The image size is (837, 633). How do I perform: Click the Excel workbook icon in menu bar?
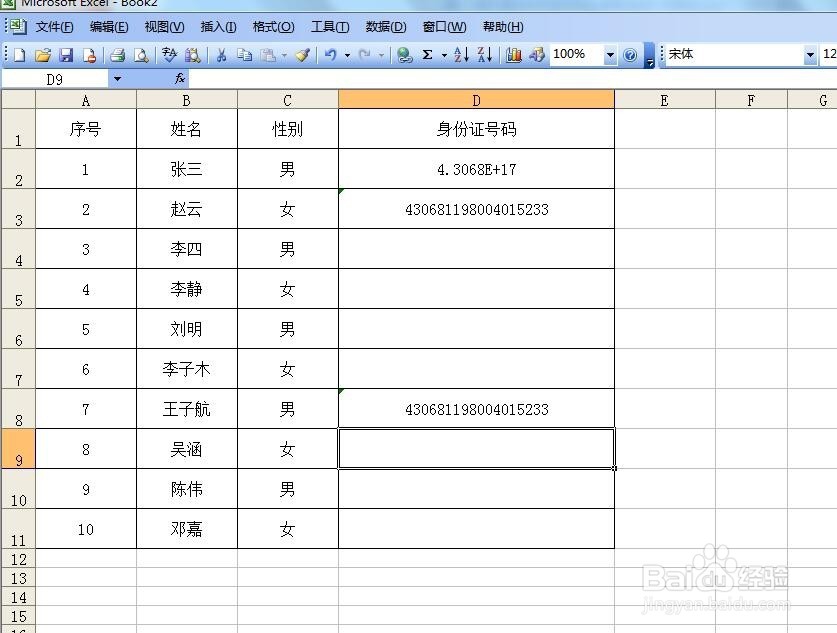click(x=17, y=26)
